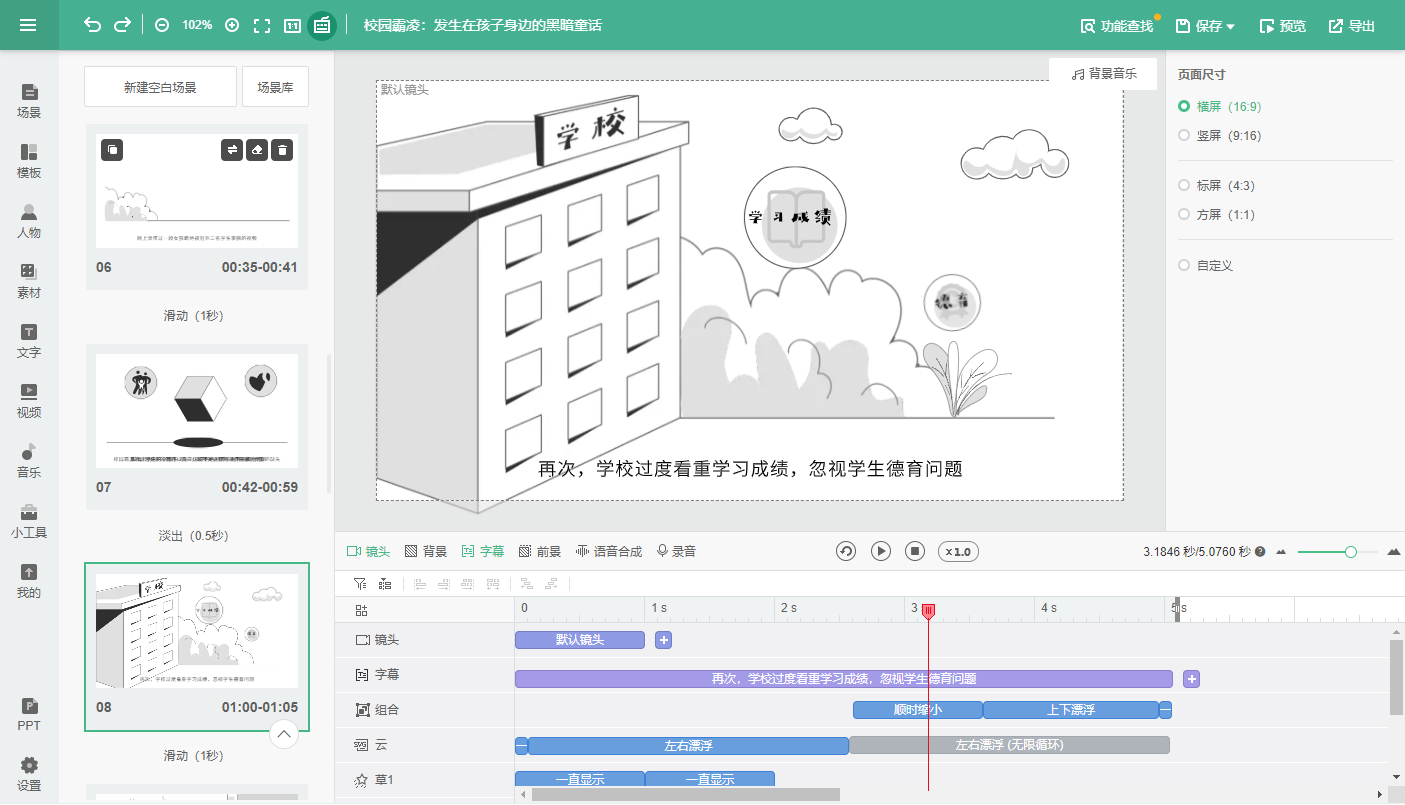
Task: Zoom in the canvas with plus icon
Action: [x=232, y=25]
